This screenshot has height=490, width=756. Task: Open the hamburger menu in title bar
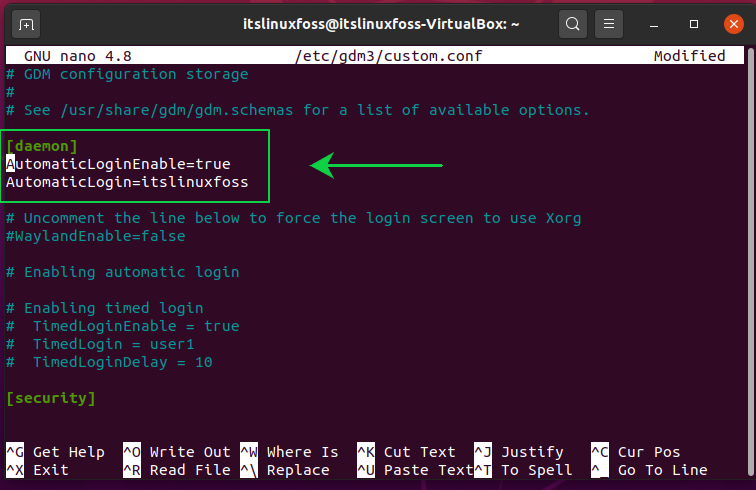609,24
